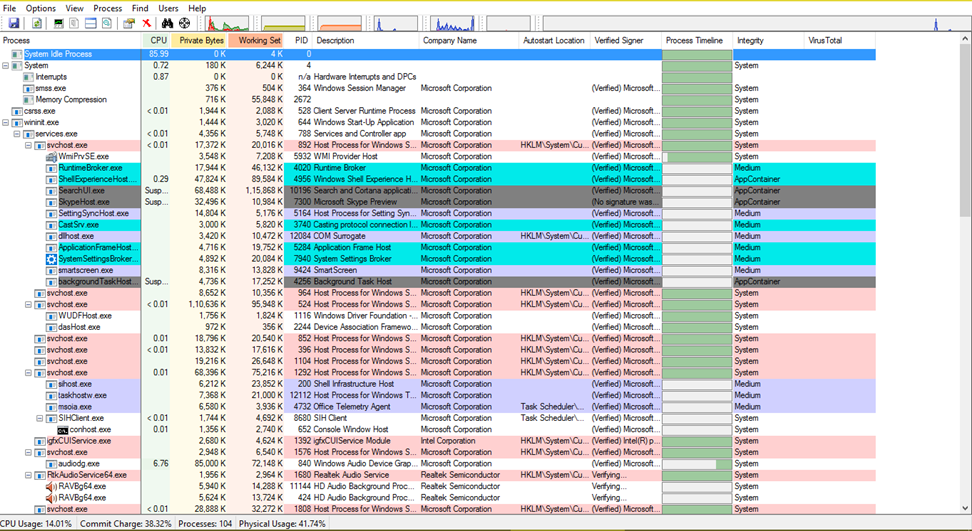The image size is (972, 531).
Task: Click the igfxCUIService.exe process icon
Action: [40, 441]
